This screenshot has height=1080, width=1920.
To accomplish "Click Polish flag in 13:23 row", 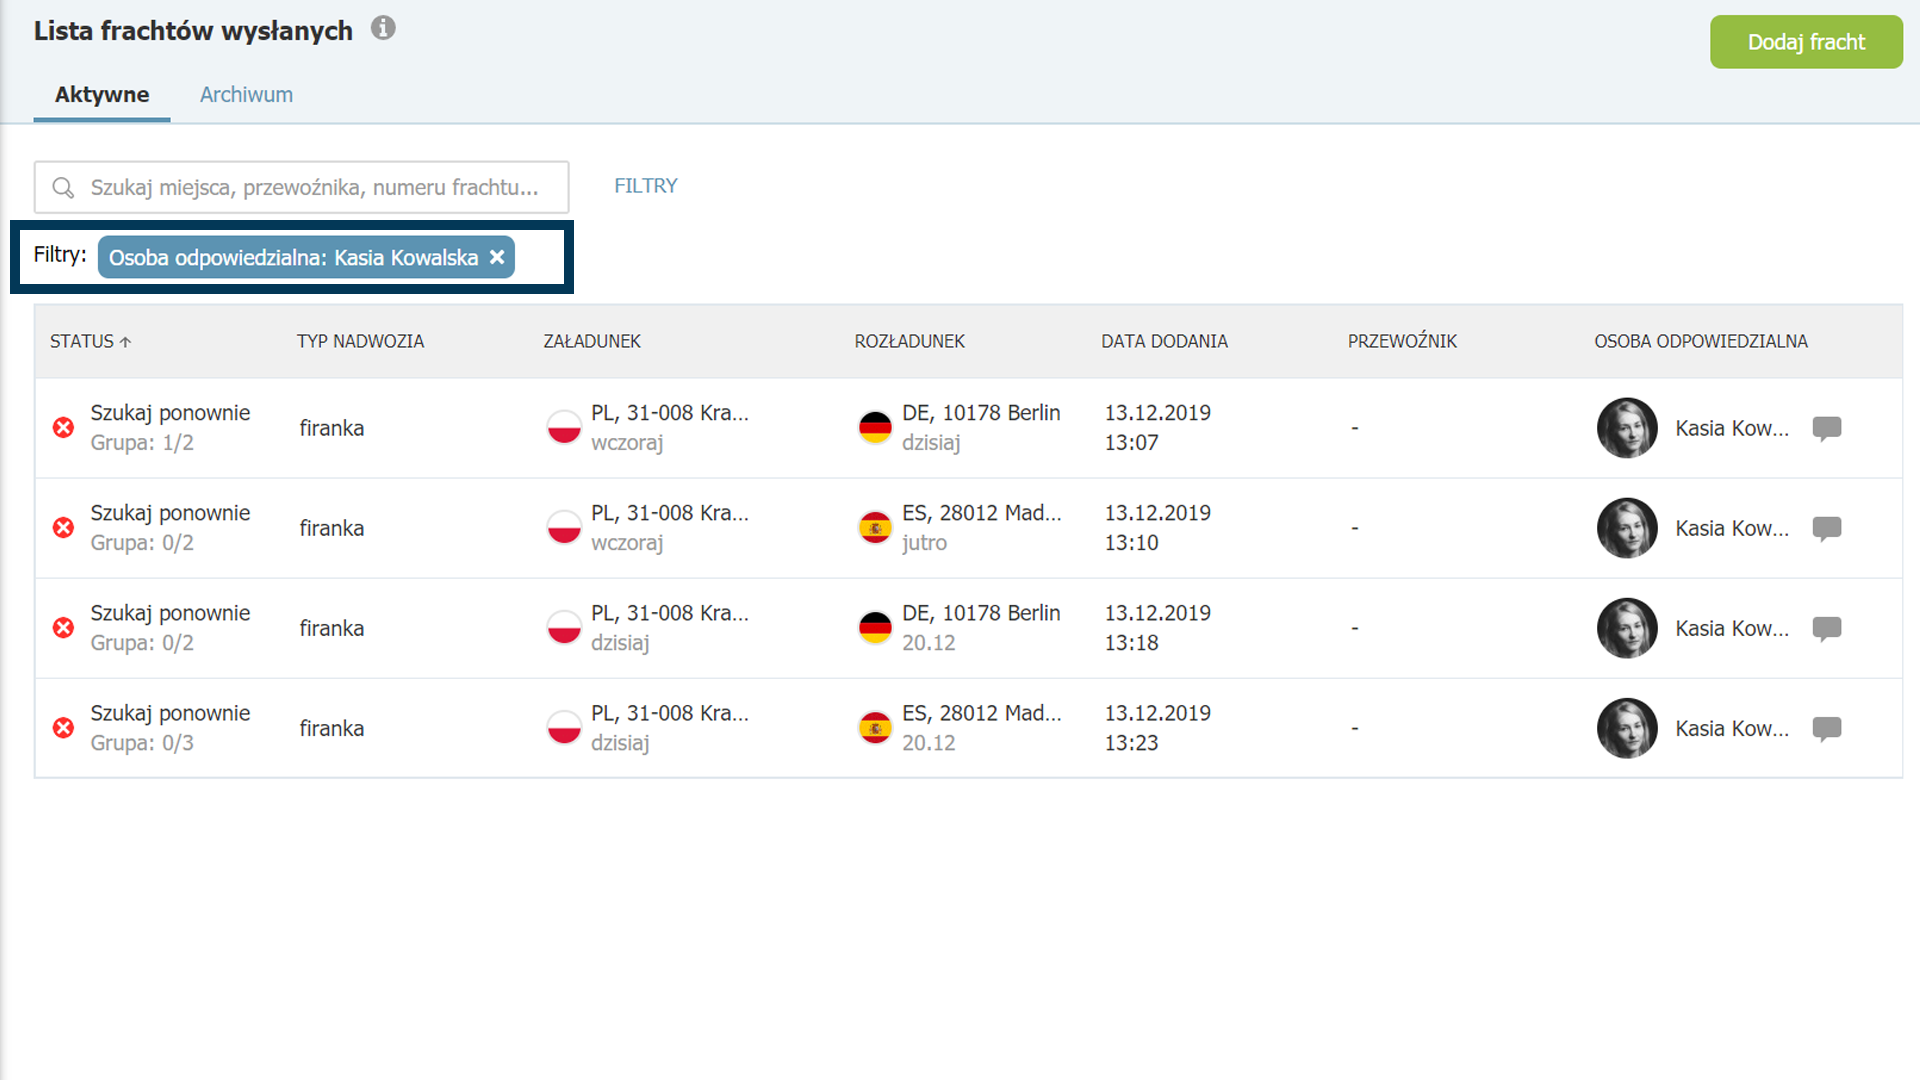I will (x=564, y=727).
